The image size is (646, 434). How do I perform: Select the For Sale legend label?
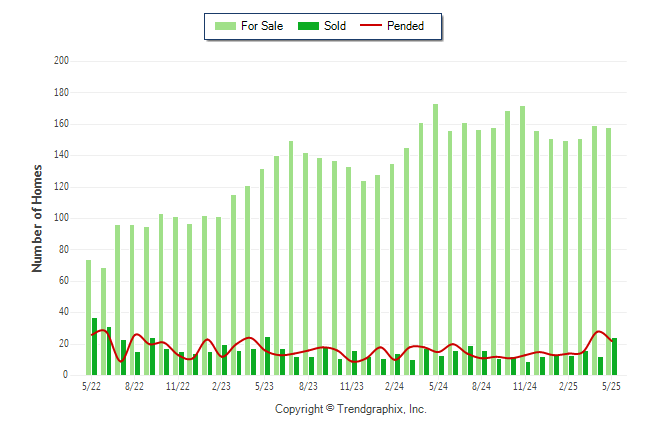click(x=262, y=26)
